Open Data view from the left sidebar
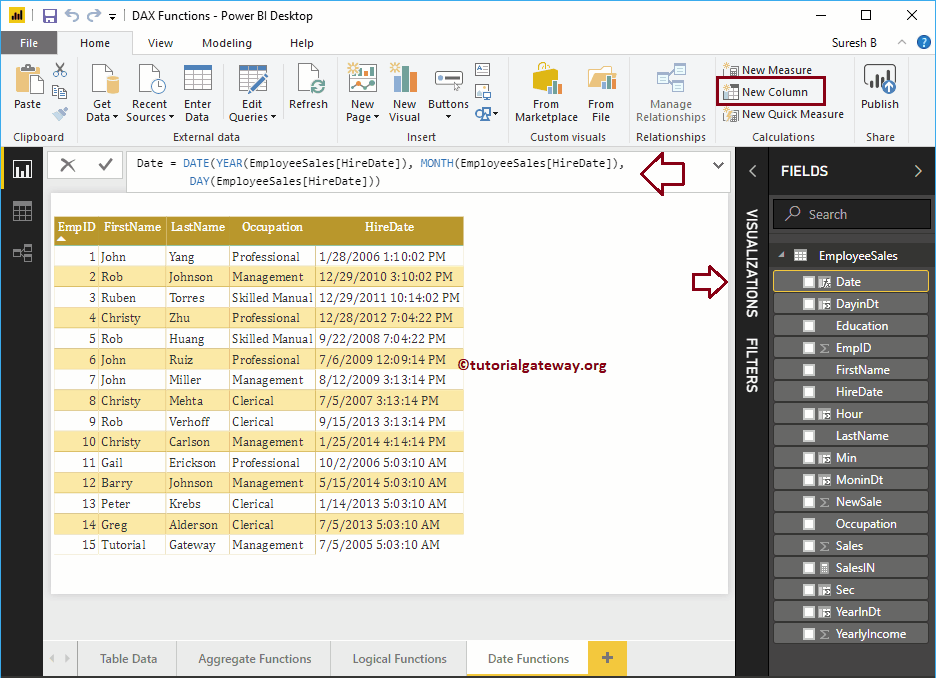Screen dimensions: 936x678 point(21,210)
